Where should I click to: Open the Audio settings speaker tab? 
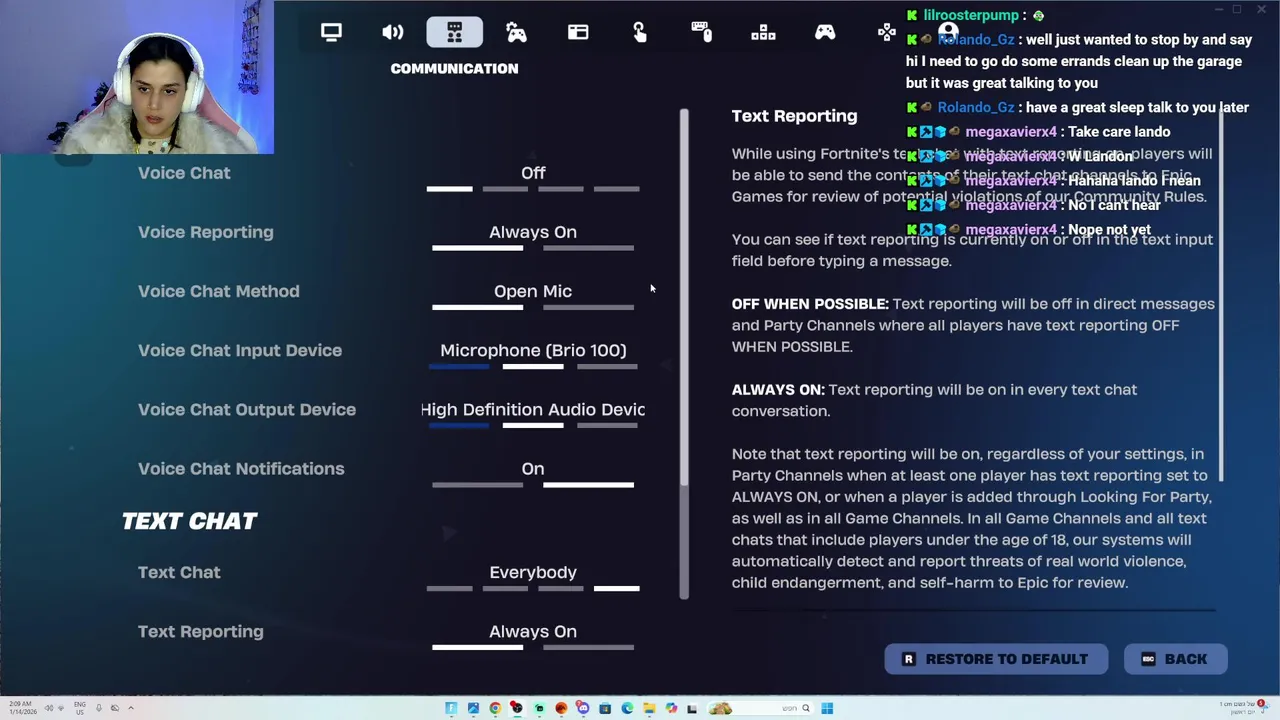point(393,33)
